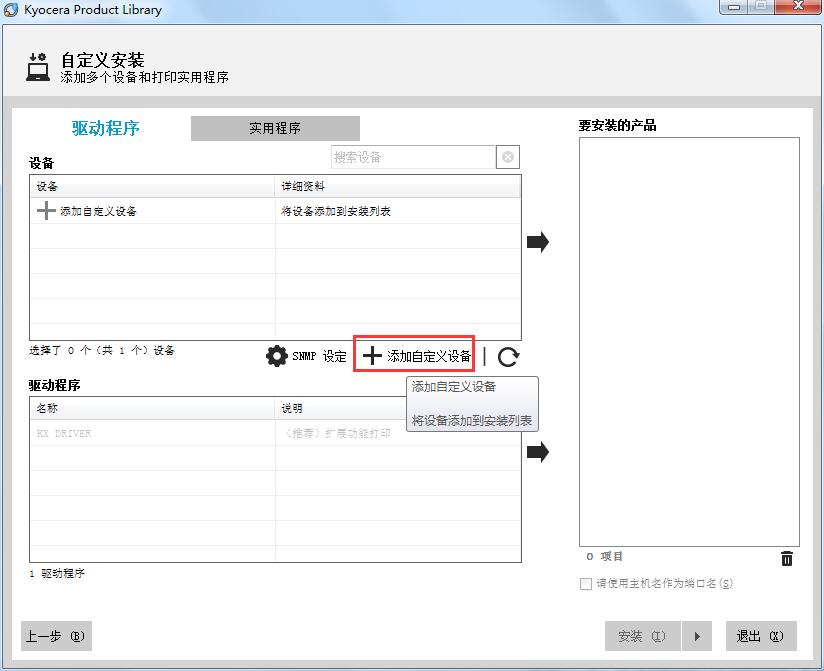Toggle the 请使用主机名作为端口名 checkbox
The width and height of the screenshot is (824, 671).
[x=585, y=584]
